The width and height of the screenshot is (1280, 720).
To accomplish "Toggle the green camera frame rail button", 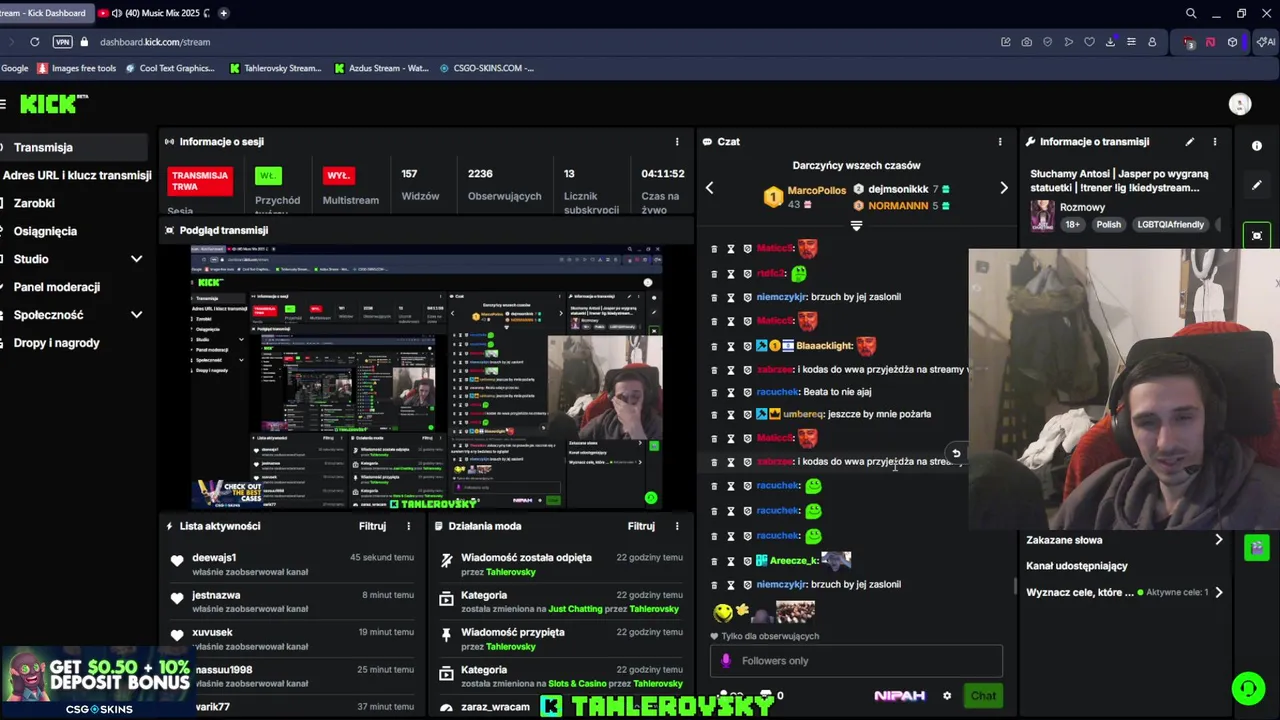I will [x=1257, y=235].
